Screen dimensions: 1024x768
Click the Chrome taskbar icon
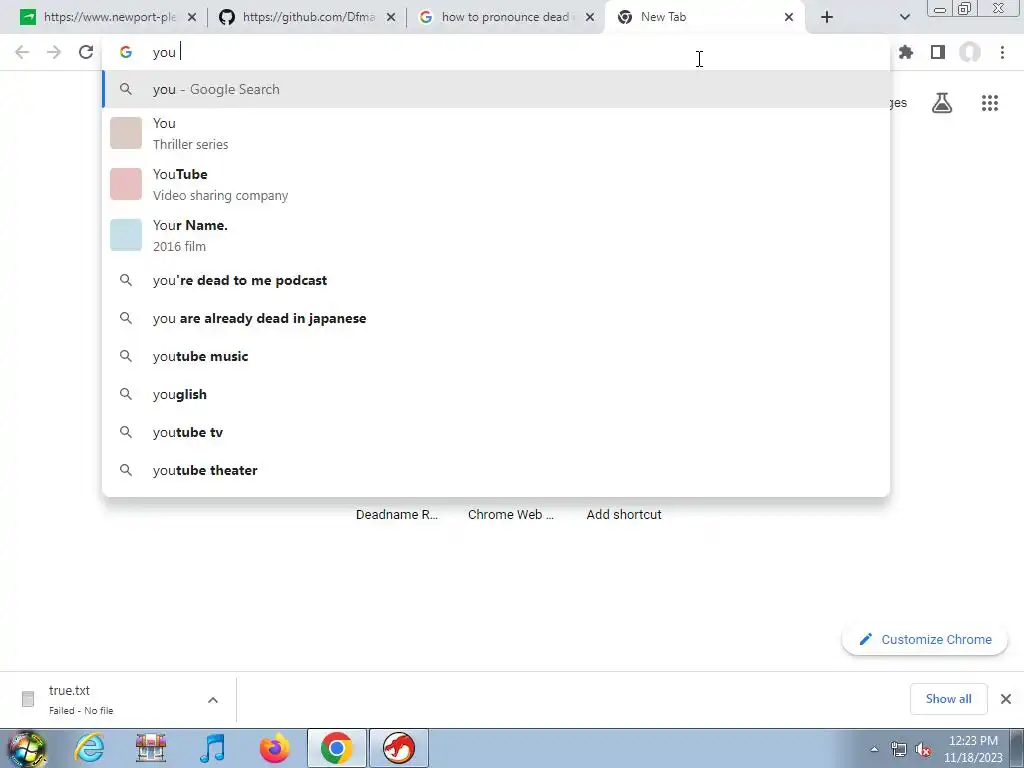(x=336, y=748)
